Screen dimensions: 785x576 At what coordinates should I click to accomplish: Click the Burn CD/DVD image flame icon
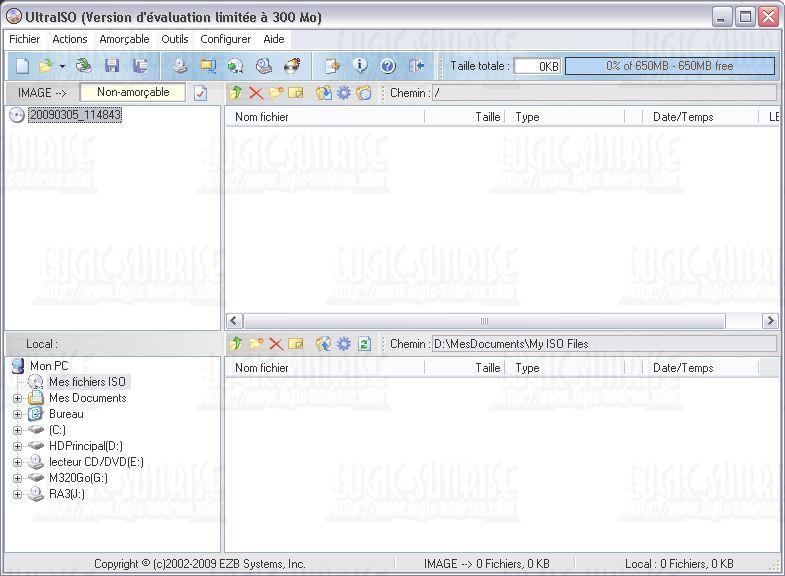pyautogui.click(x=292, y=66)
